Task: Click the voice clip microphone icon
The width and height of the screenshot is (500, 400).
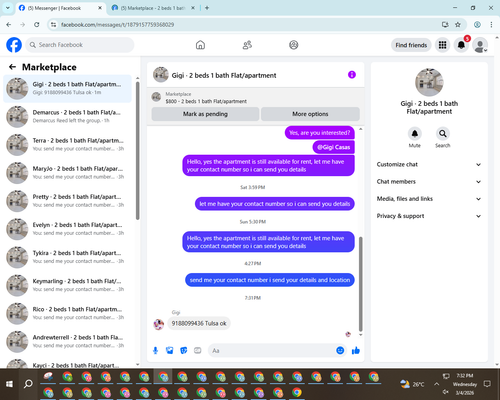Action: (155, 350)
